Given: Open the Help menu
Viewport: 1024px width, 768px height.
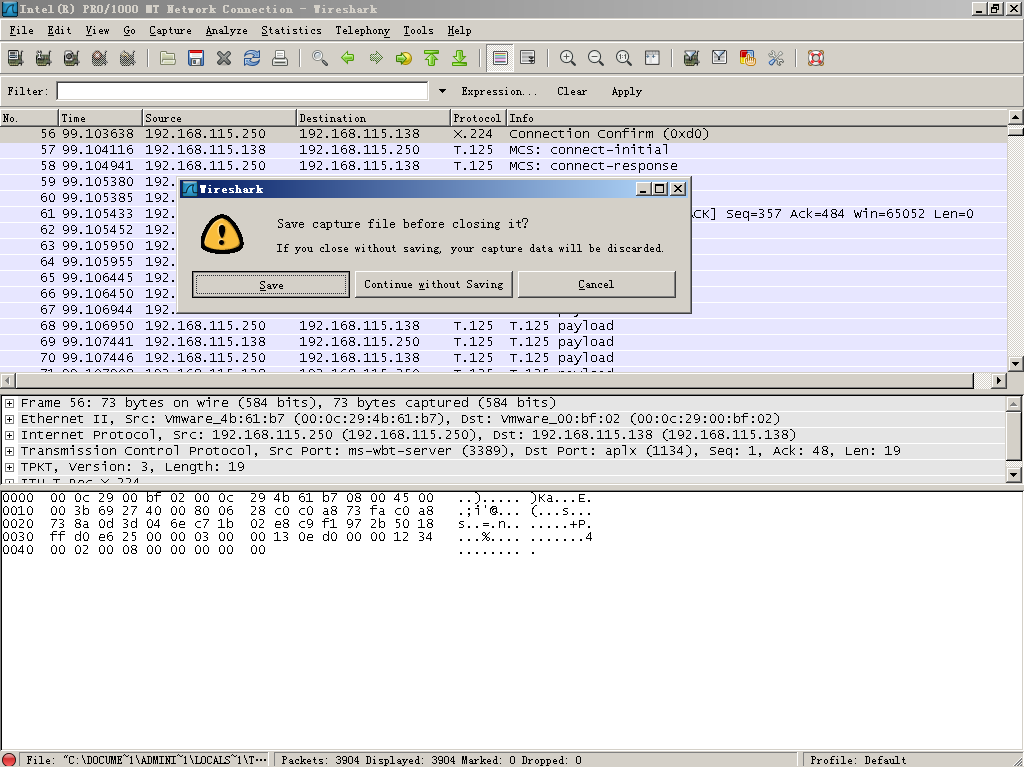Looking at the screenshot, I should coord(459,31).
